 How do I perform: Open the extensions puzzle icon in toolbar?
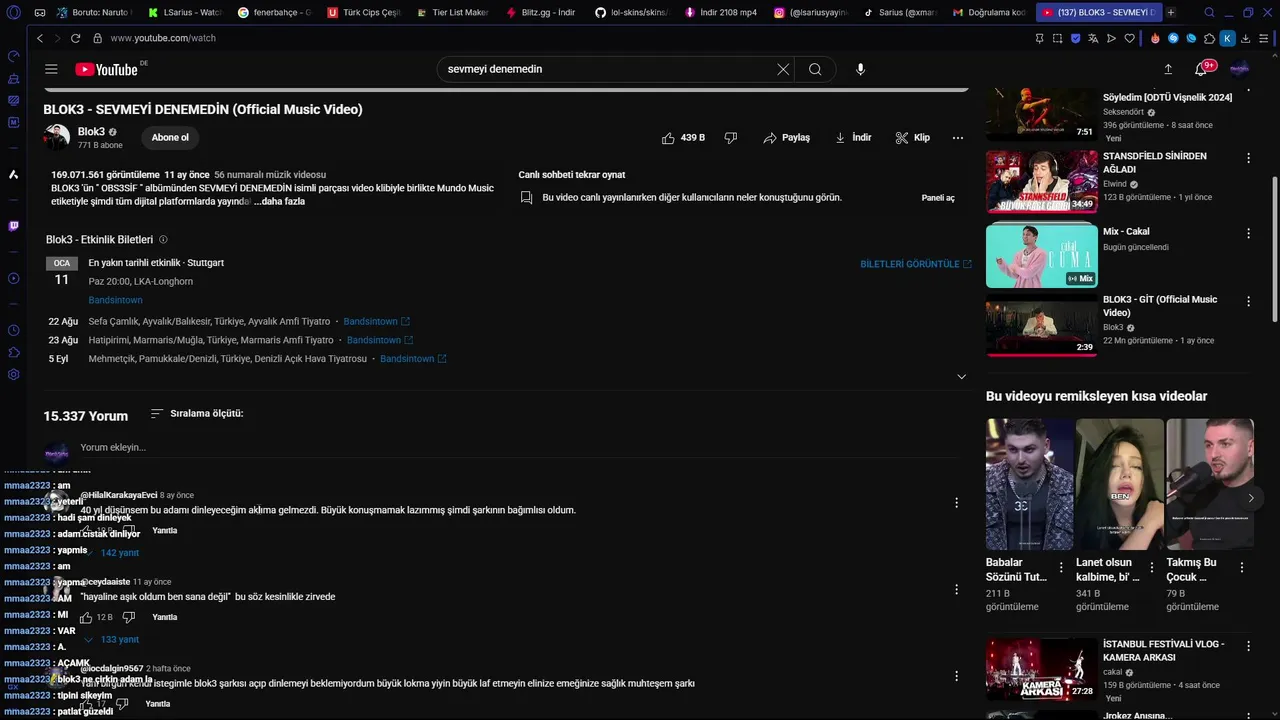click(x=1209, y=38)
